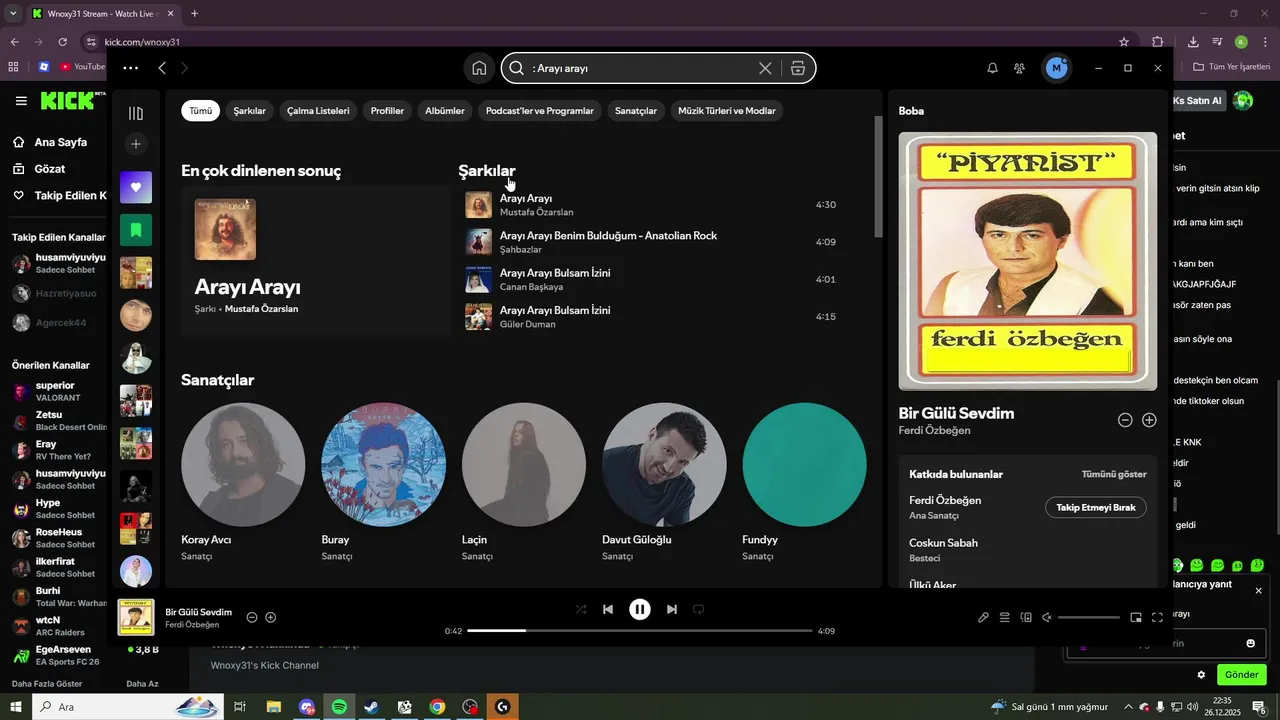Image resolution: width=1280 pixels, height=720 pixels.
Task: Open Ana Sayfa in Kick sidebar
Action: point(60,142)
